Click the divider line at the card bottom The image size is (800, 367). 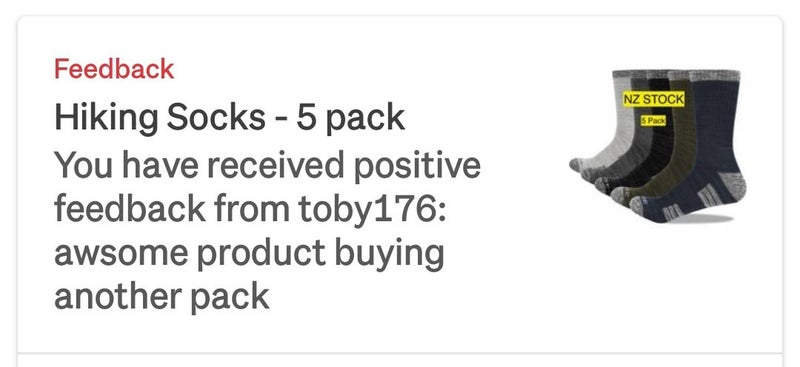(400, 353)
